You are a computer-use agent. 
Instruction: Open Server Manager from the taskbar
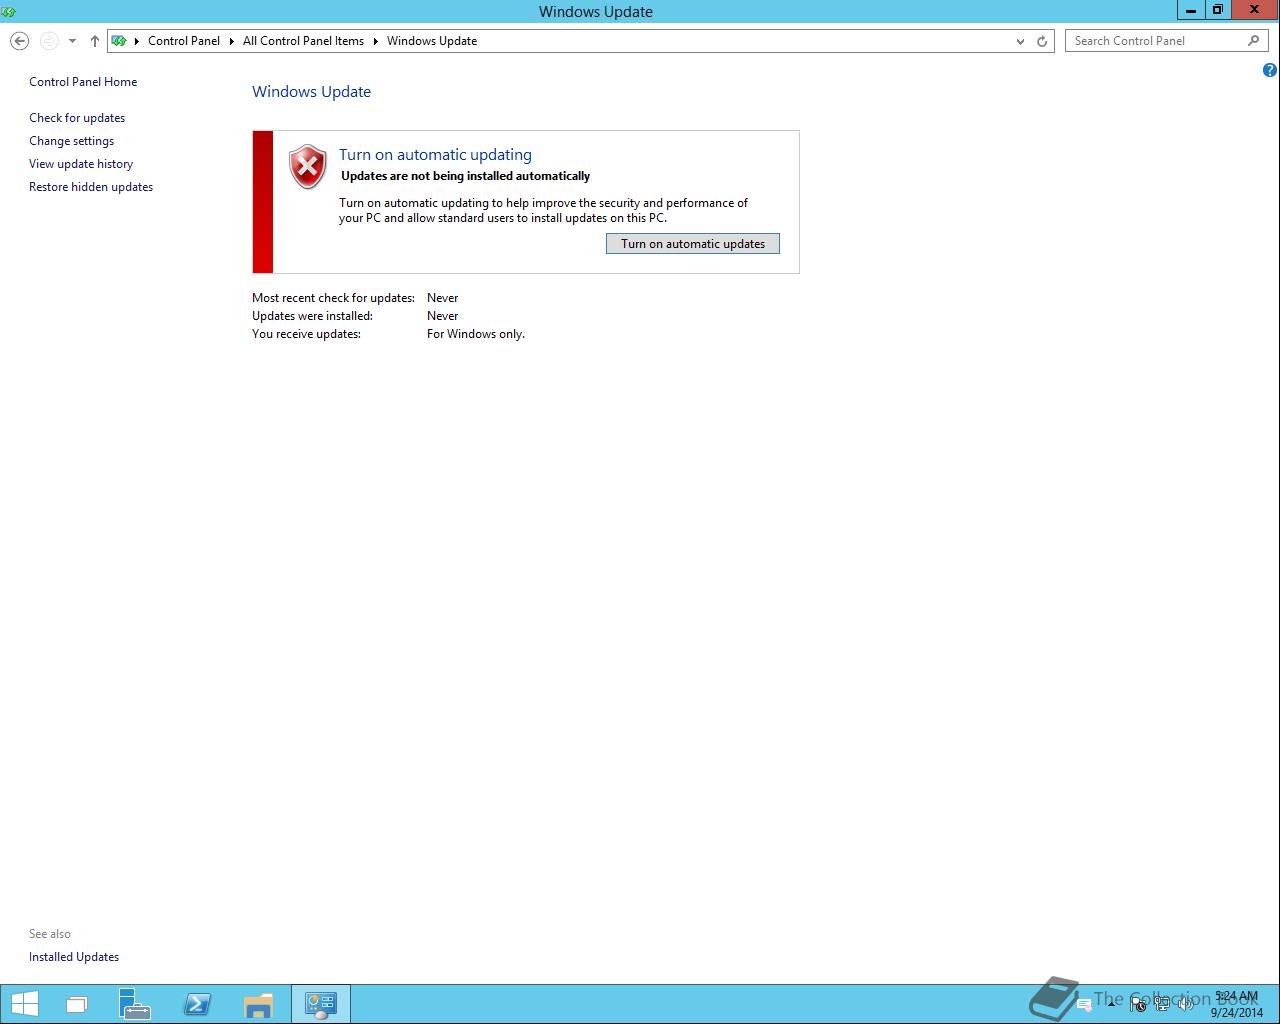click(x=134, y=1004)
